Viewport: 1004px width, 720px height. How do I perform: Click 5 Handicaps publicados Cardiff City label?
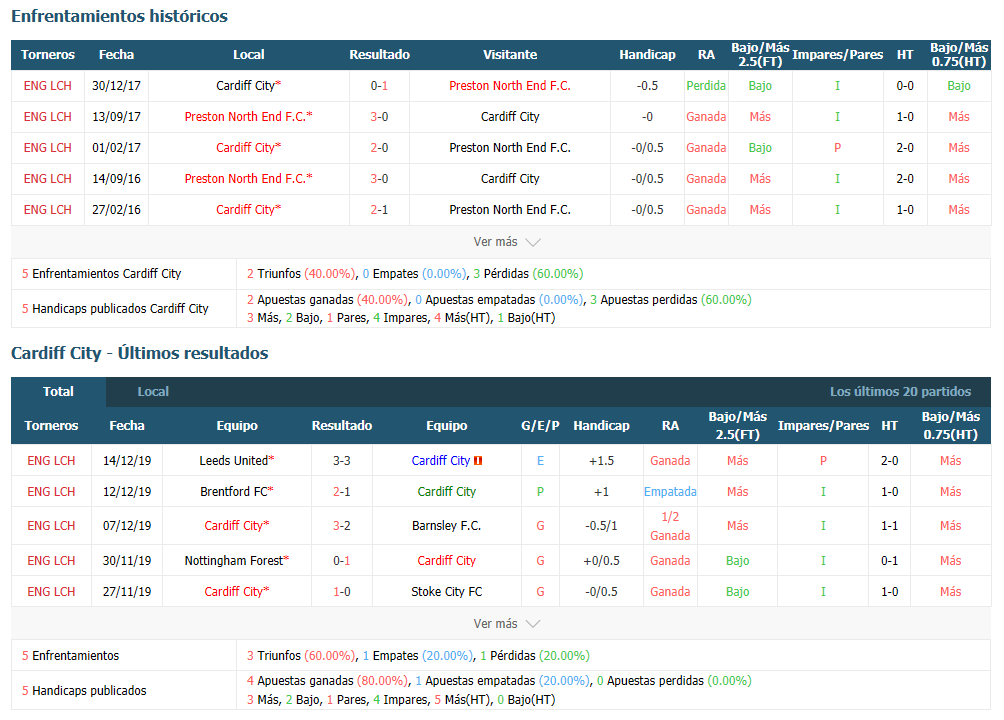[115, 309]
